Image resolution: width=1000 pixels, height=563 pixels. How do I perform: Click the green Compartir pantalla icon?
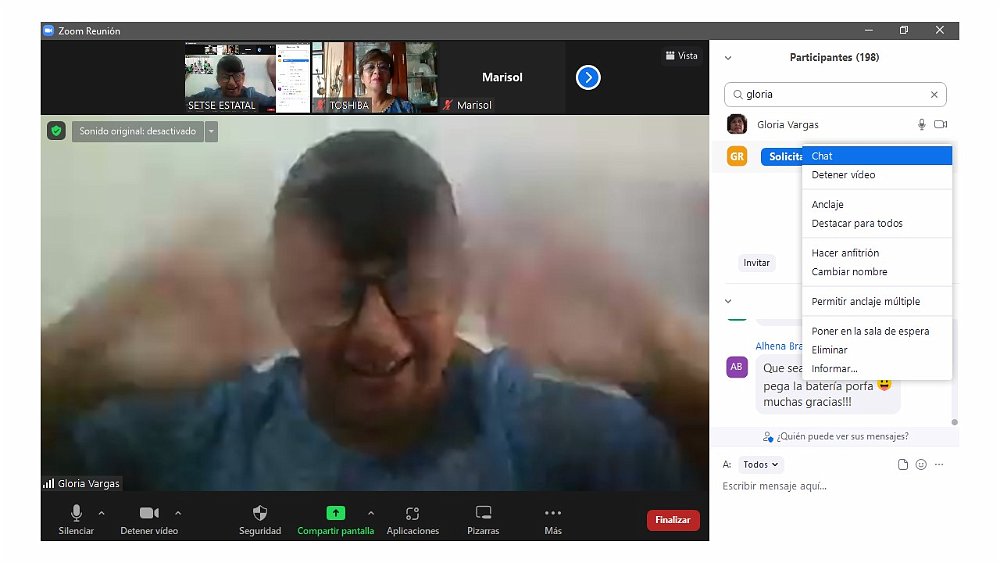(x=335, y=513)
